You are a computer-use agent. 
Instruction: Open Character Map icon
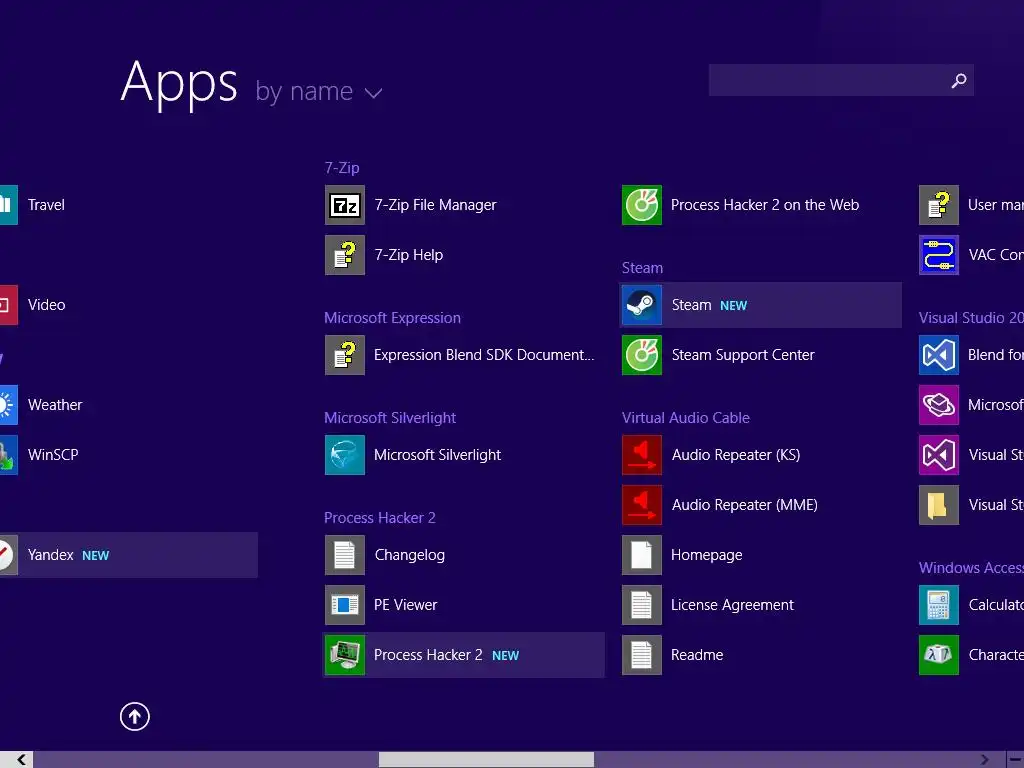click(x=939, y=654)
